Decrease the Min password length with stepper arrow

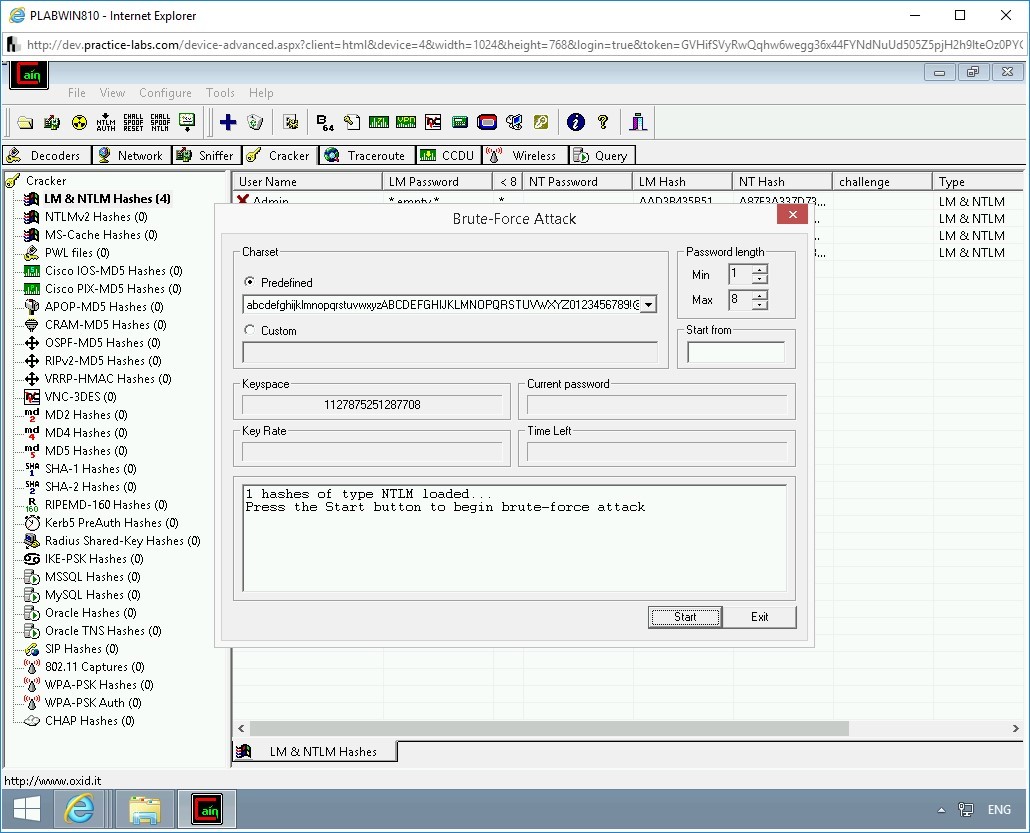[759, 279]
